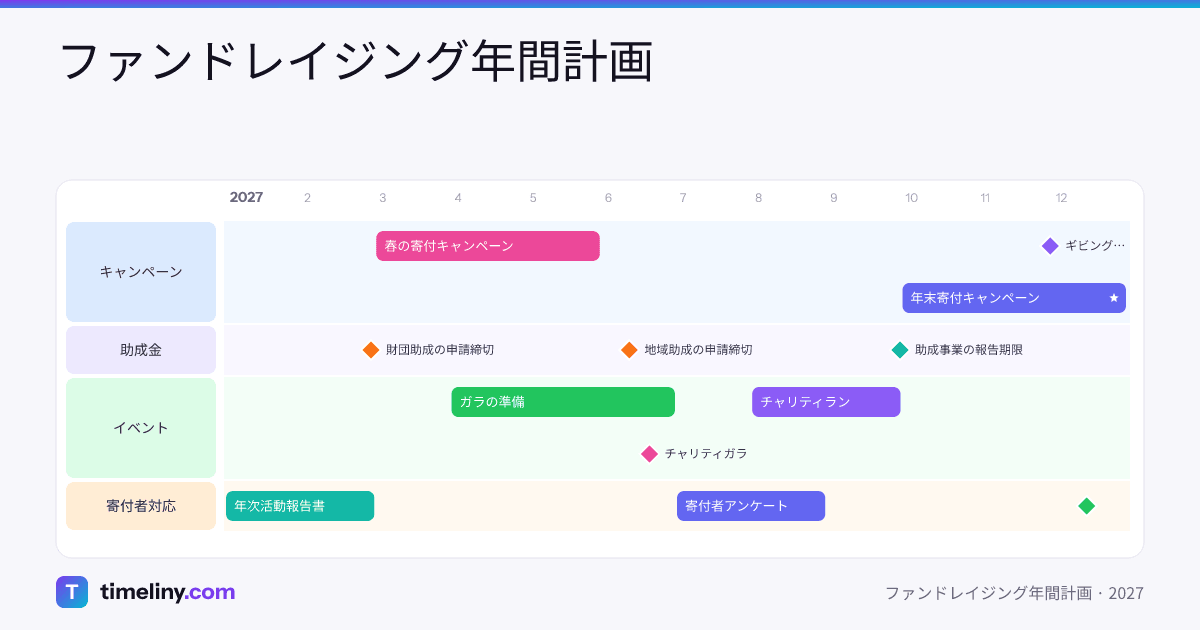Click the 財団助成の申請締切 orange diamond
Image resolution: width=1200 pixels, height=630 pixels.
tap(371, 350)
